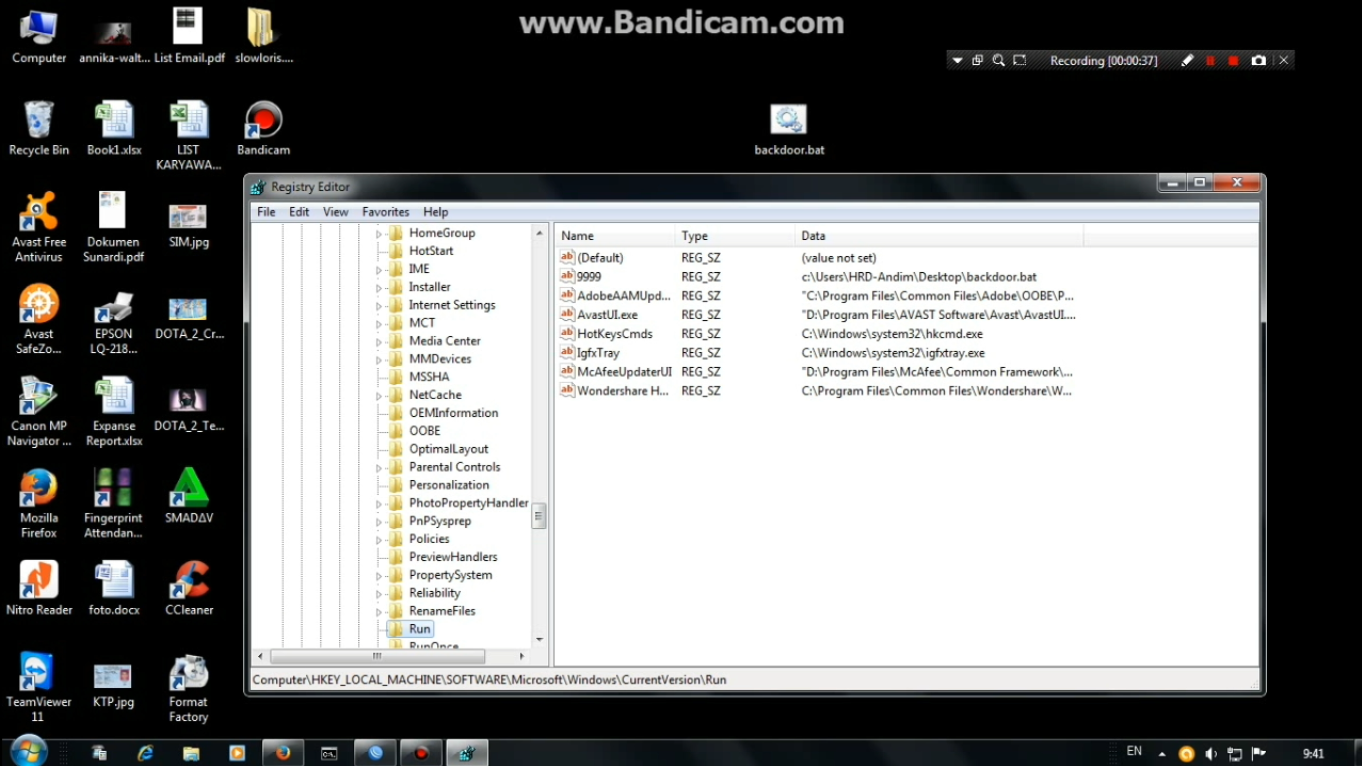This screenshot has width=1362, height=766.
Task: Open the Help menu in Registry Editor
Action: (435, 212)
